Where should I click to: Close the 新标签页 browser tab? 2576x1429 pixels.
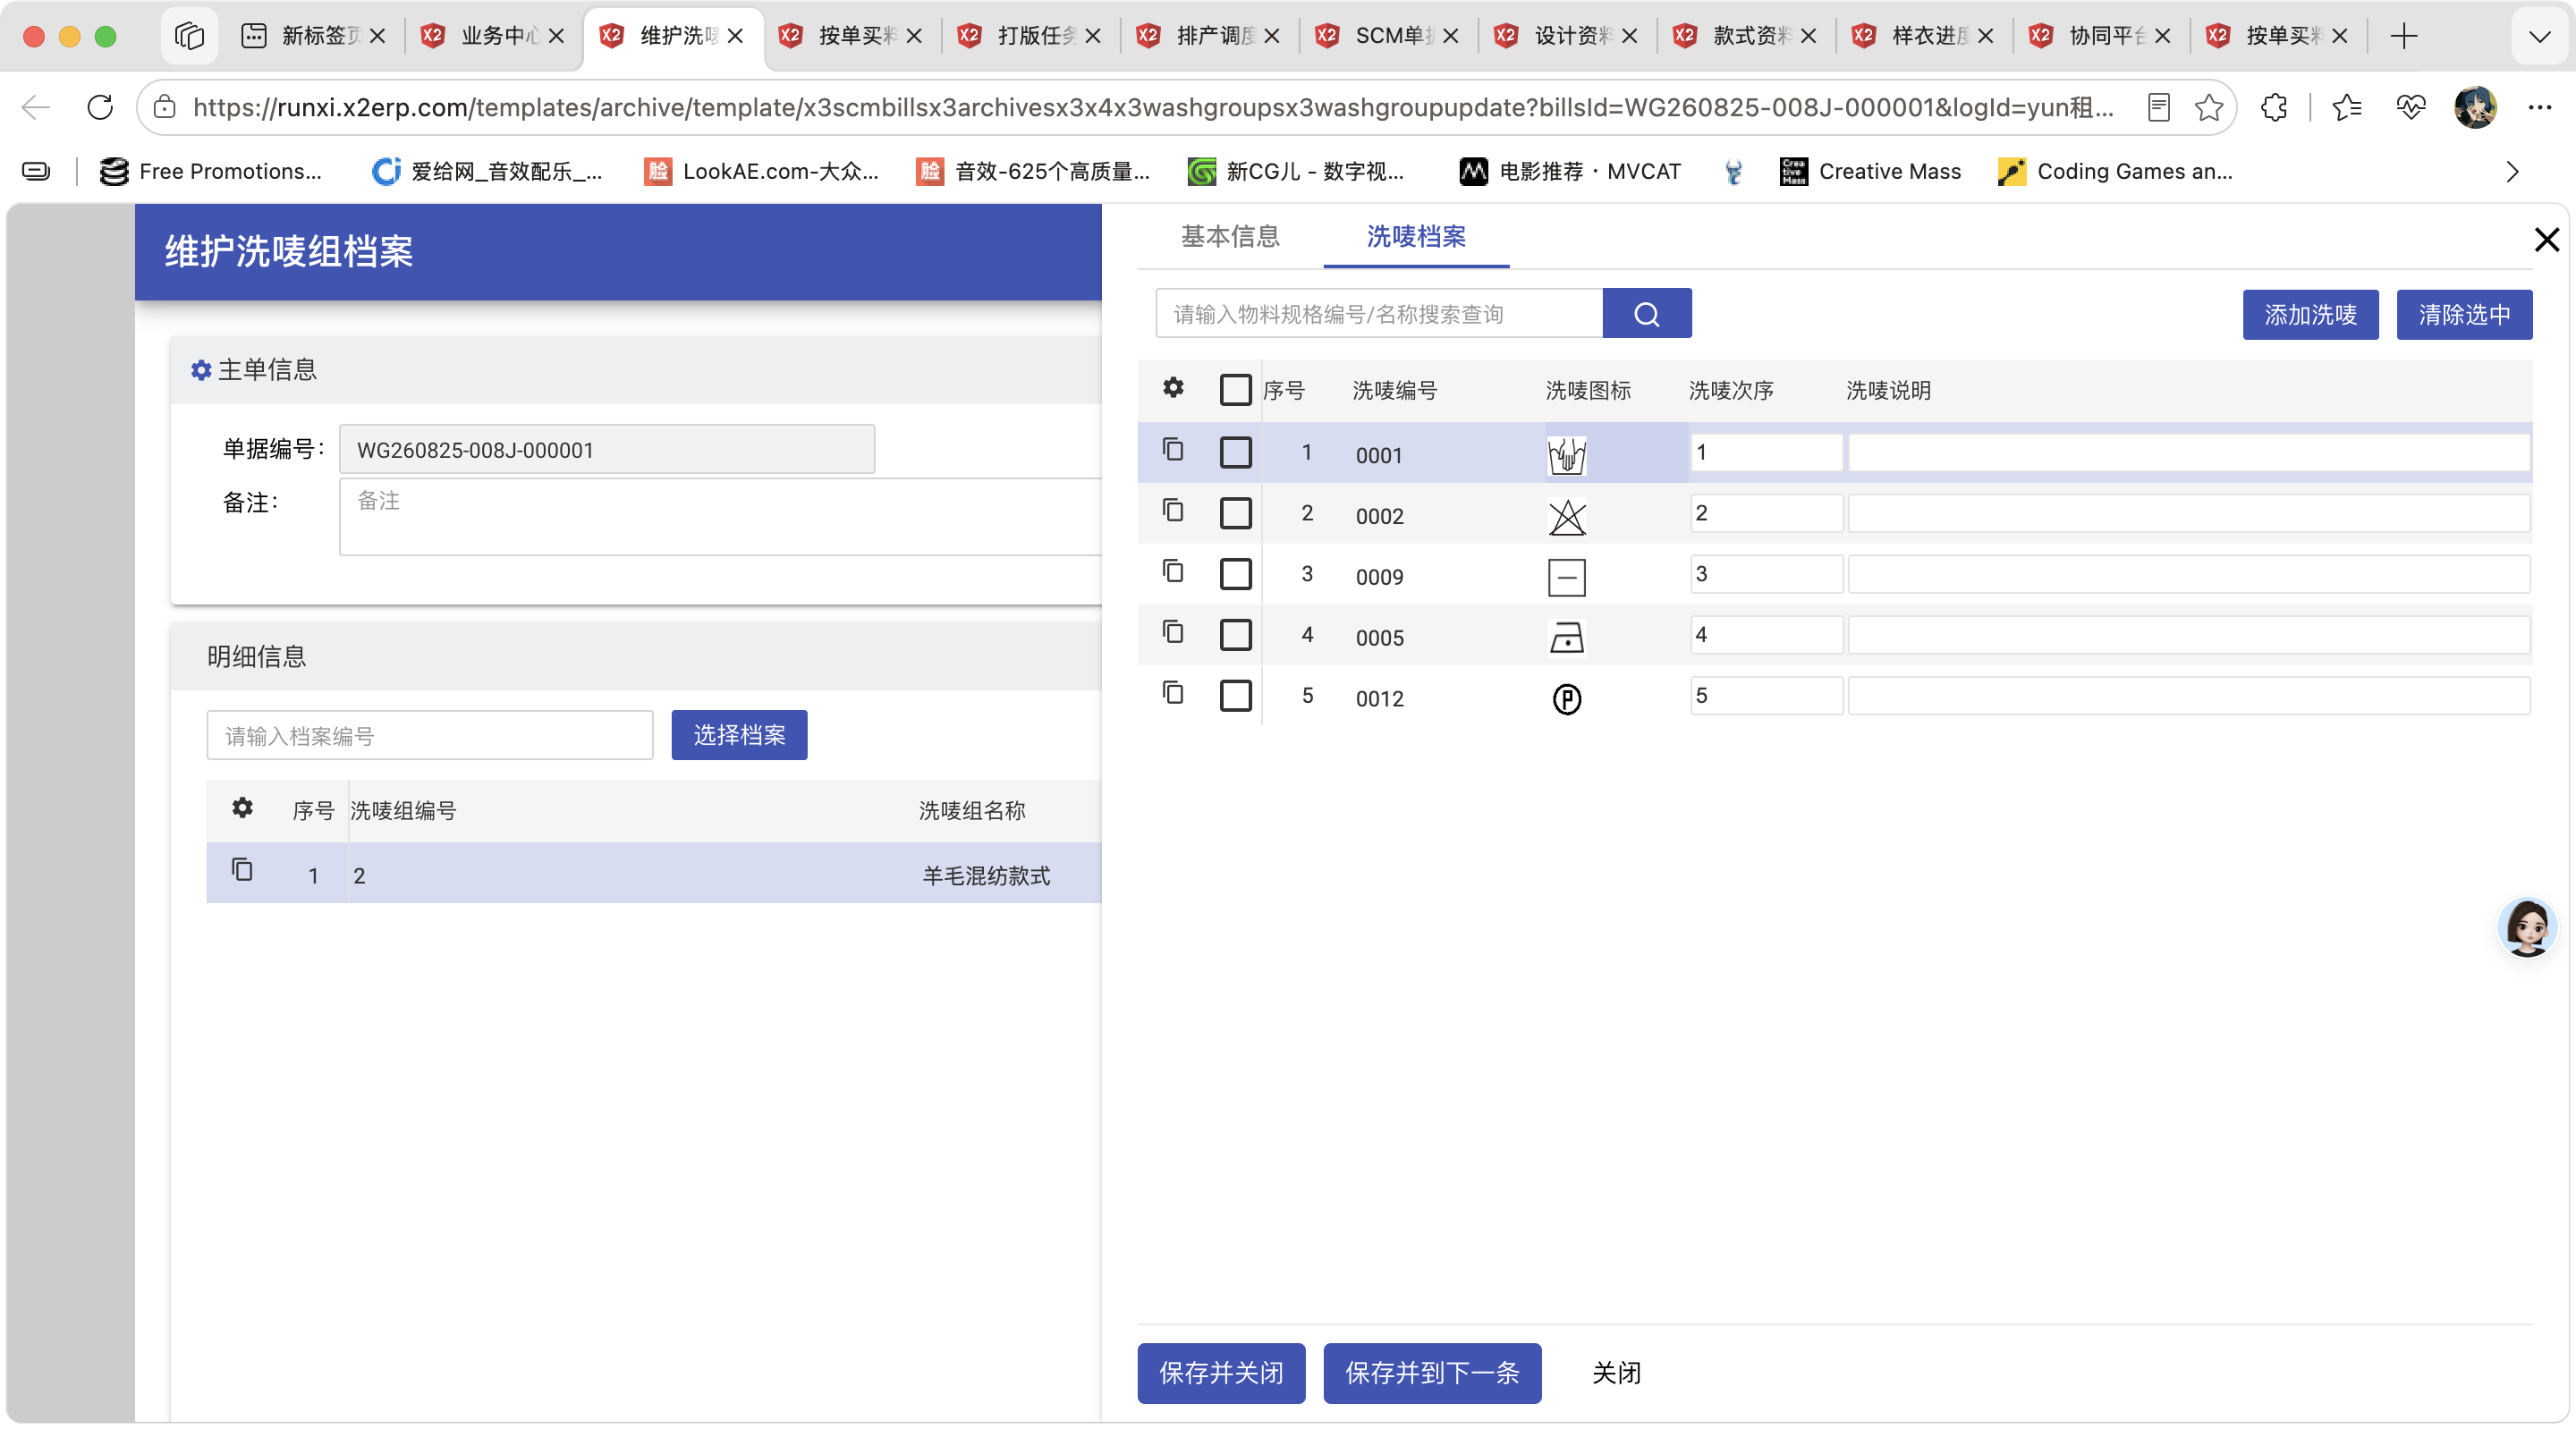coord(377,36)
